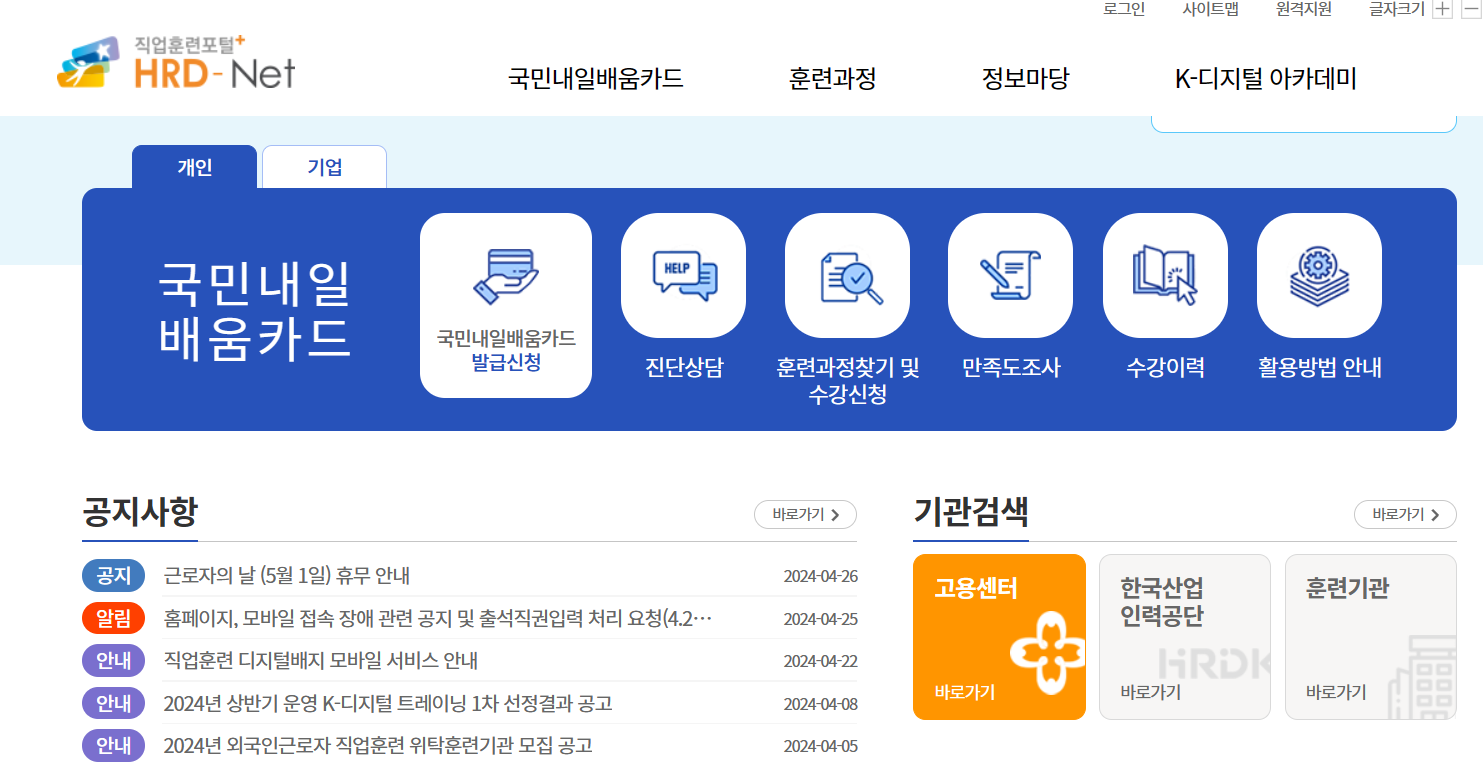The height and width of the screenshot is (767, 1483).
Task: Open the 진단상담 HELP chat icon
Action: [x=684, y=276]
